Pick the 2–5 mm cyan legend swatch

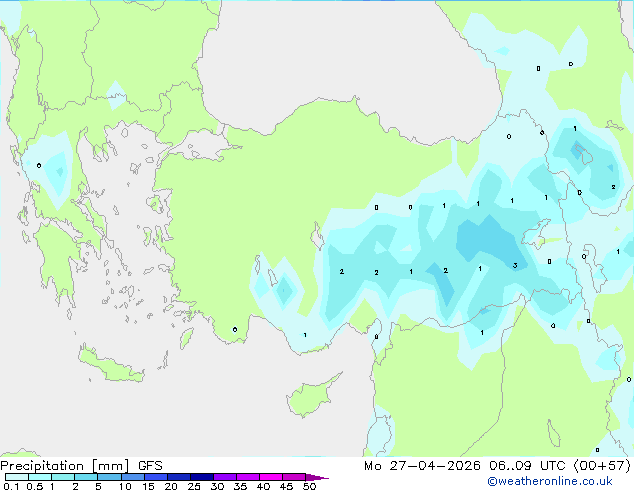pyautogui.click(x=86, y=477)
